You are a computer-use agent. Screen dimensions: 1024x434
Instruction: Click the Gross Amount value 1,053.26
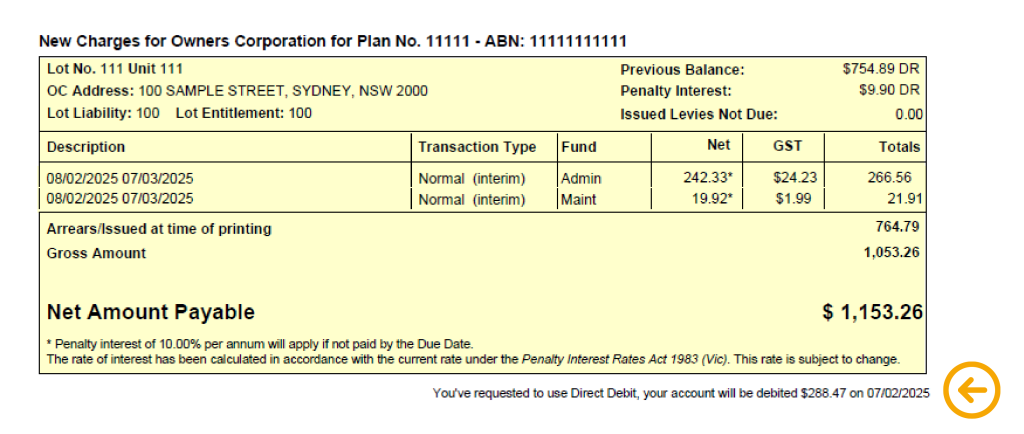tap(891, 253)
